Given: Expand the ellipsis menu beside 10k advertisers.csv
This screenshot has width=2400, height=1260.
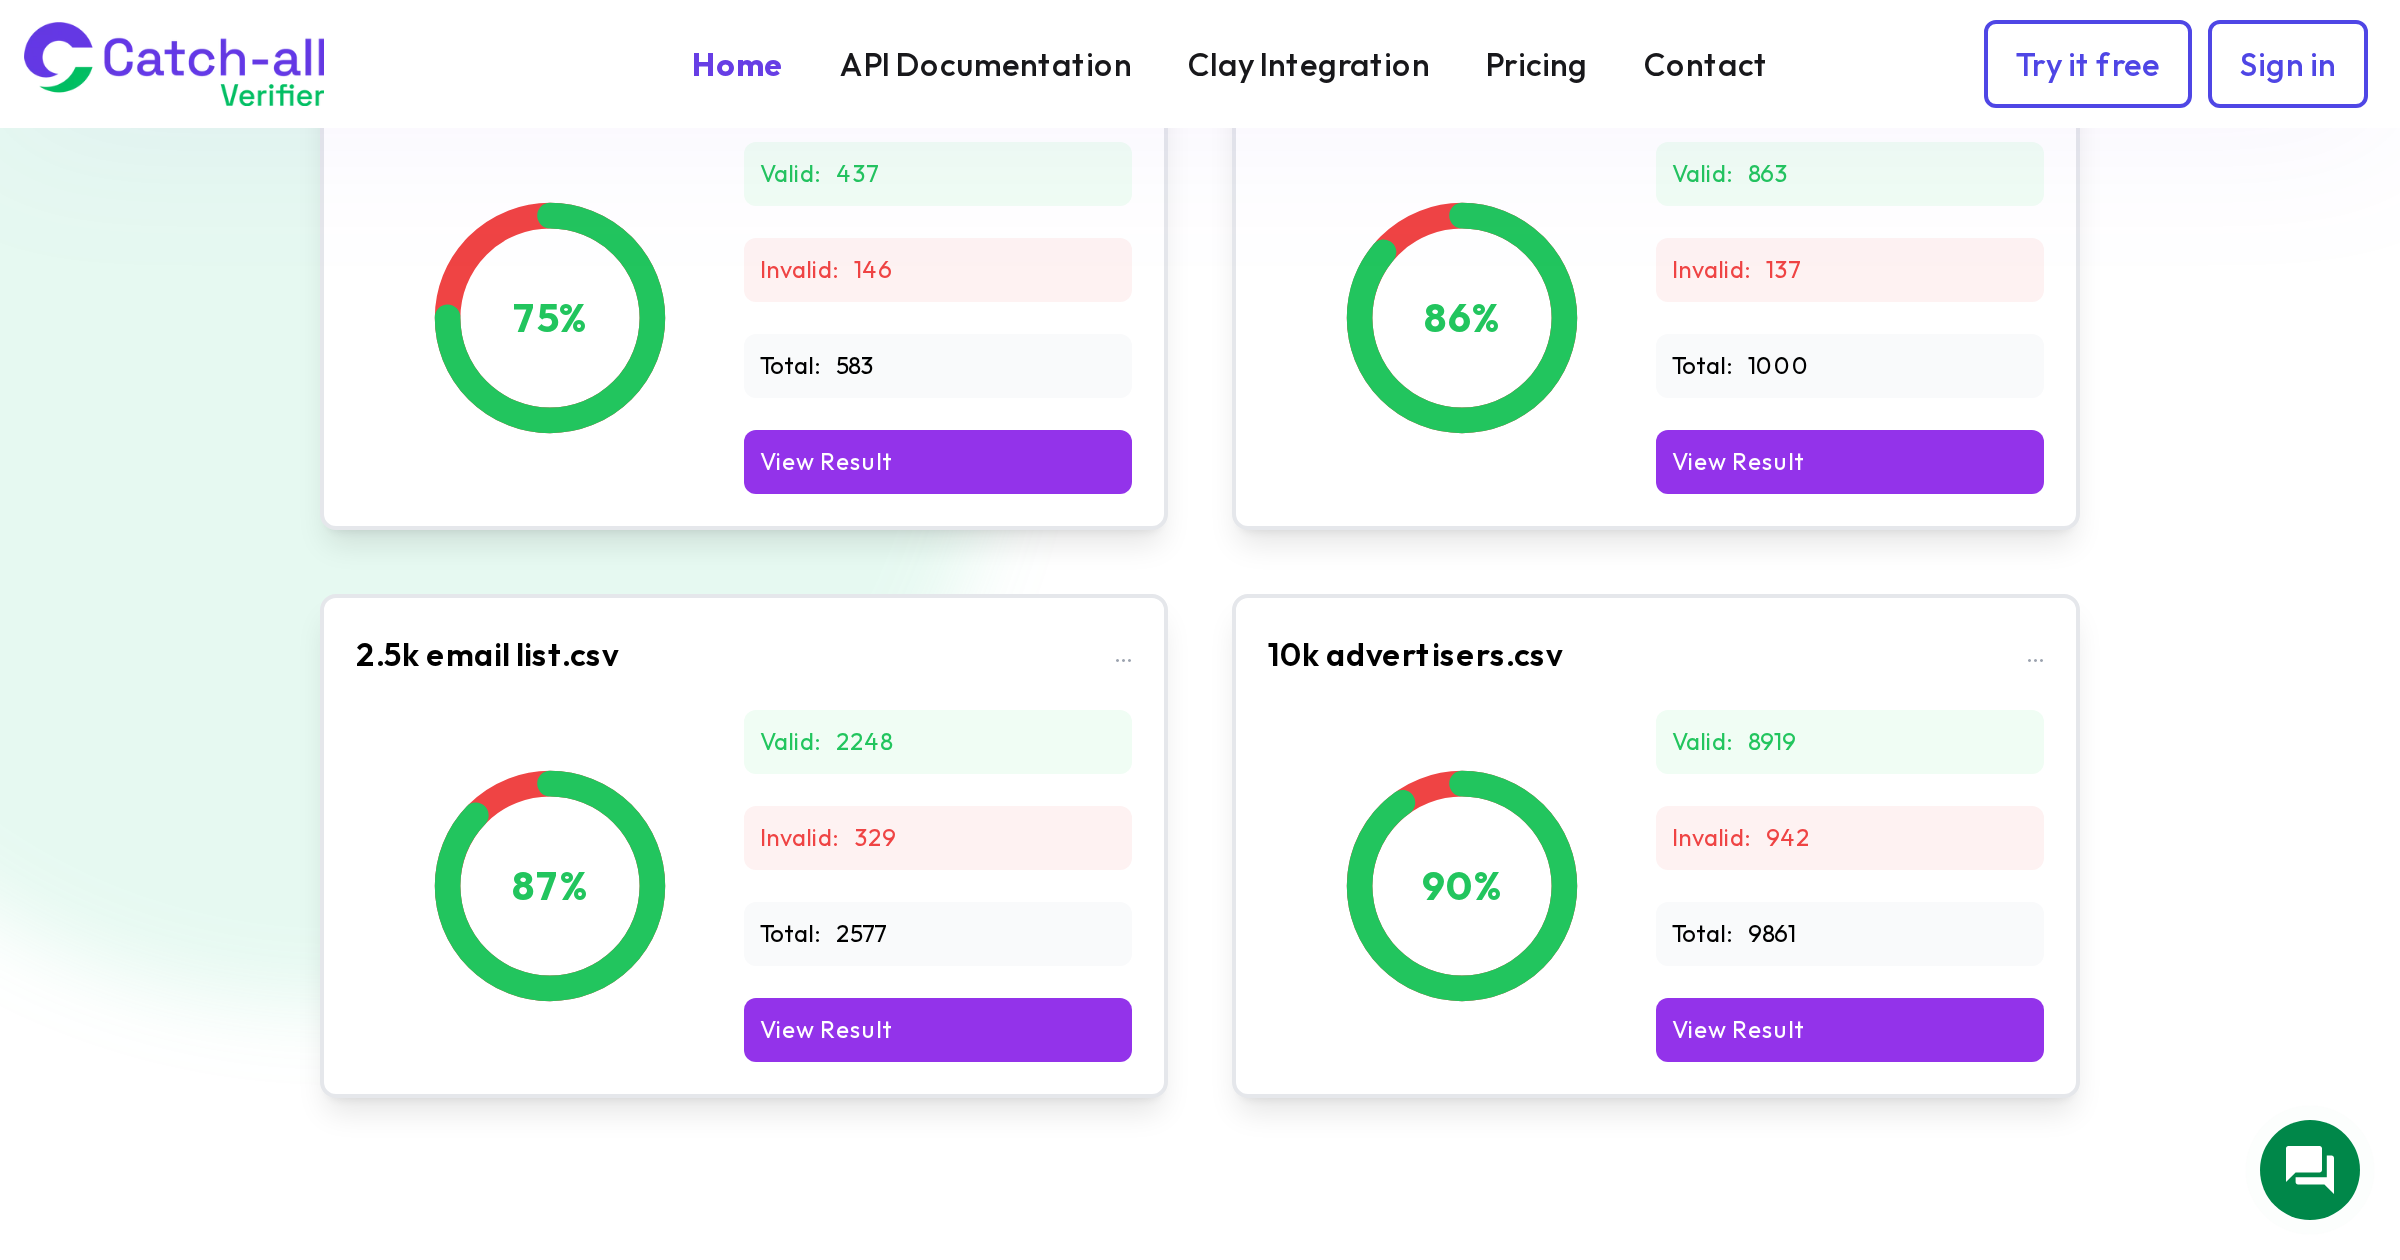Looking at the screenshot, I should (2036, 659).
